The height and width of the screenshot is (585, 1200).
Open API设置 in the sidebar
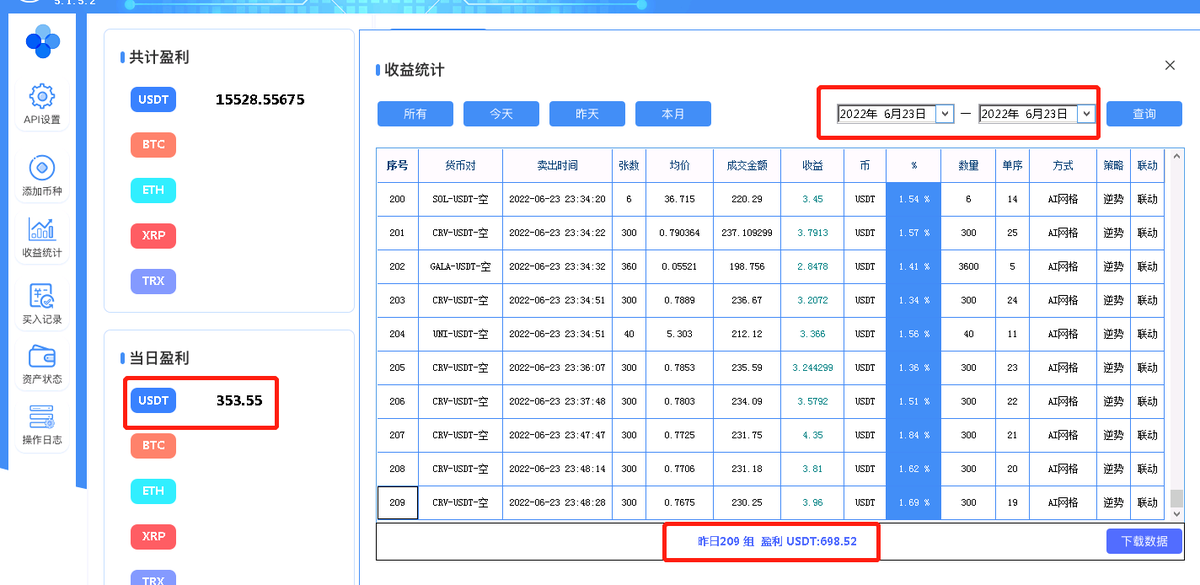pos(42,105)
